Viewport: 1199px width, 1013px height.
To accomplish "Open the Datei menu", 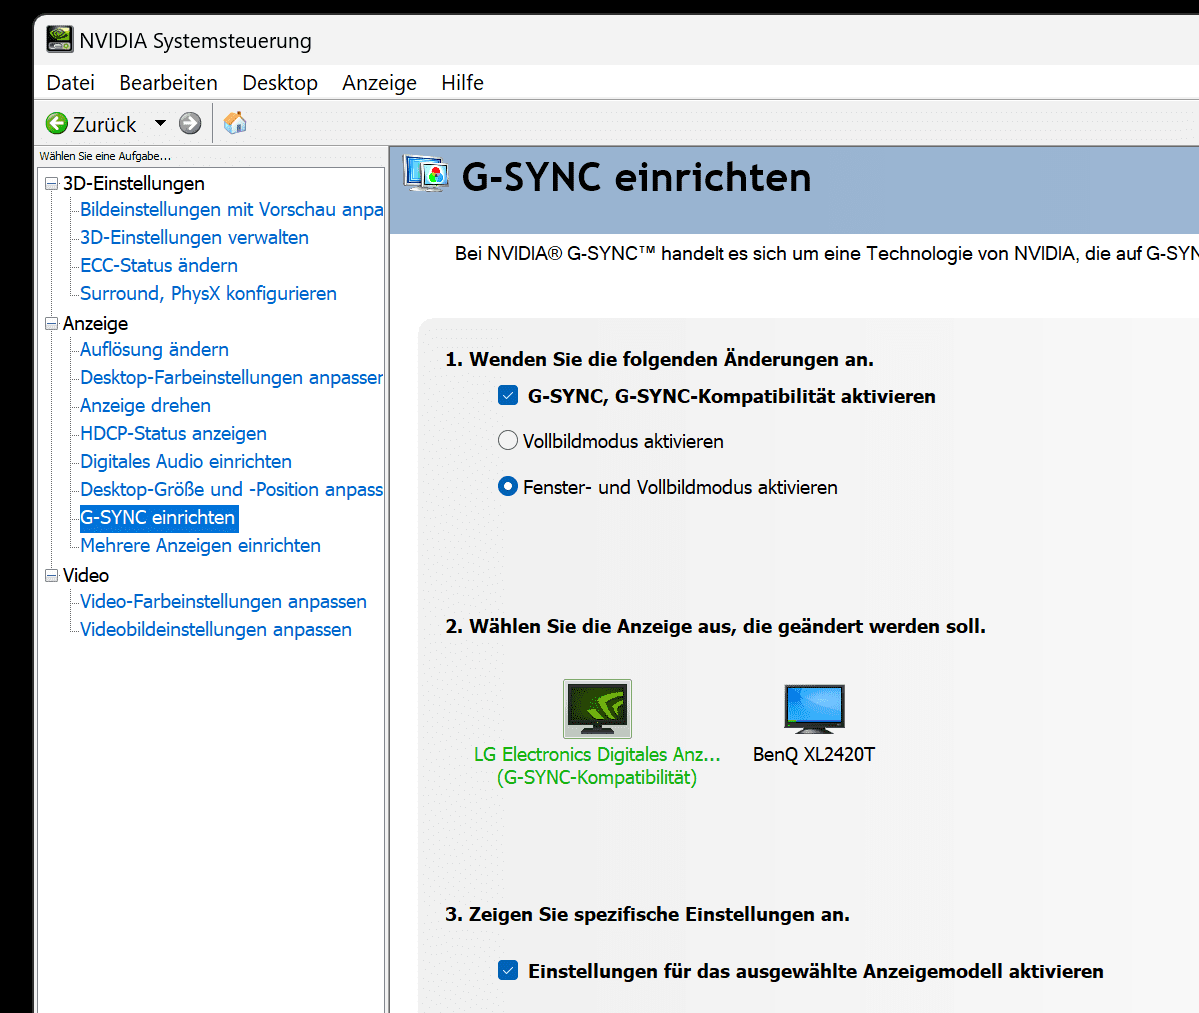I will [70, 83].
